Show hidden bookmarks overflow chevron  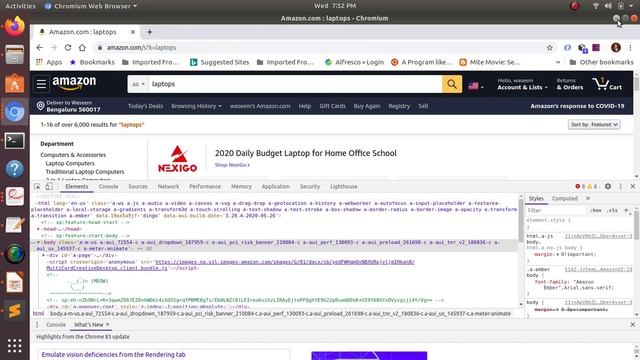(558, 62)
